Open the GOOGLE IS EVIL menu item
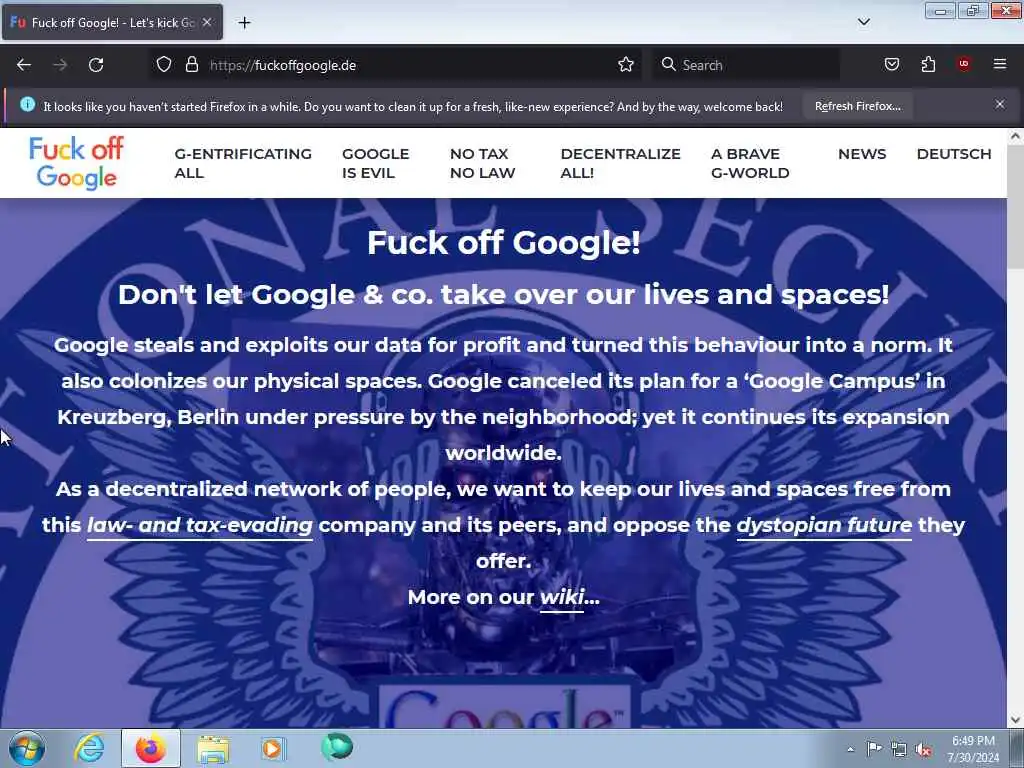 pyautogui.click(x=376, y=163)
